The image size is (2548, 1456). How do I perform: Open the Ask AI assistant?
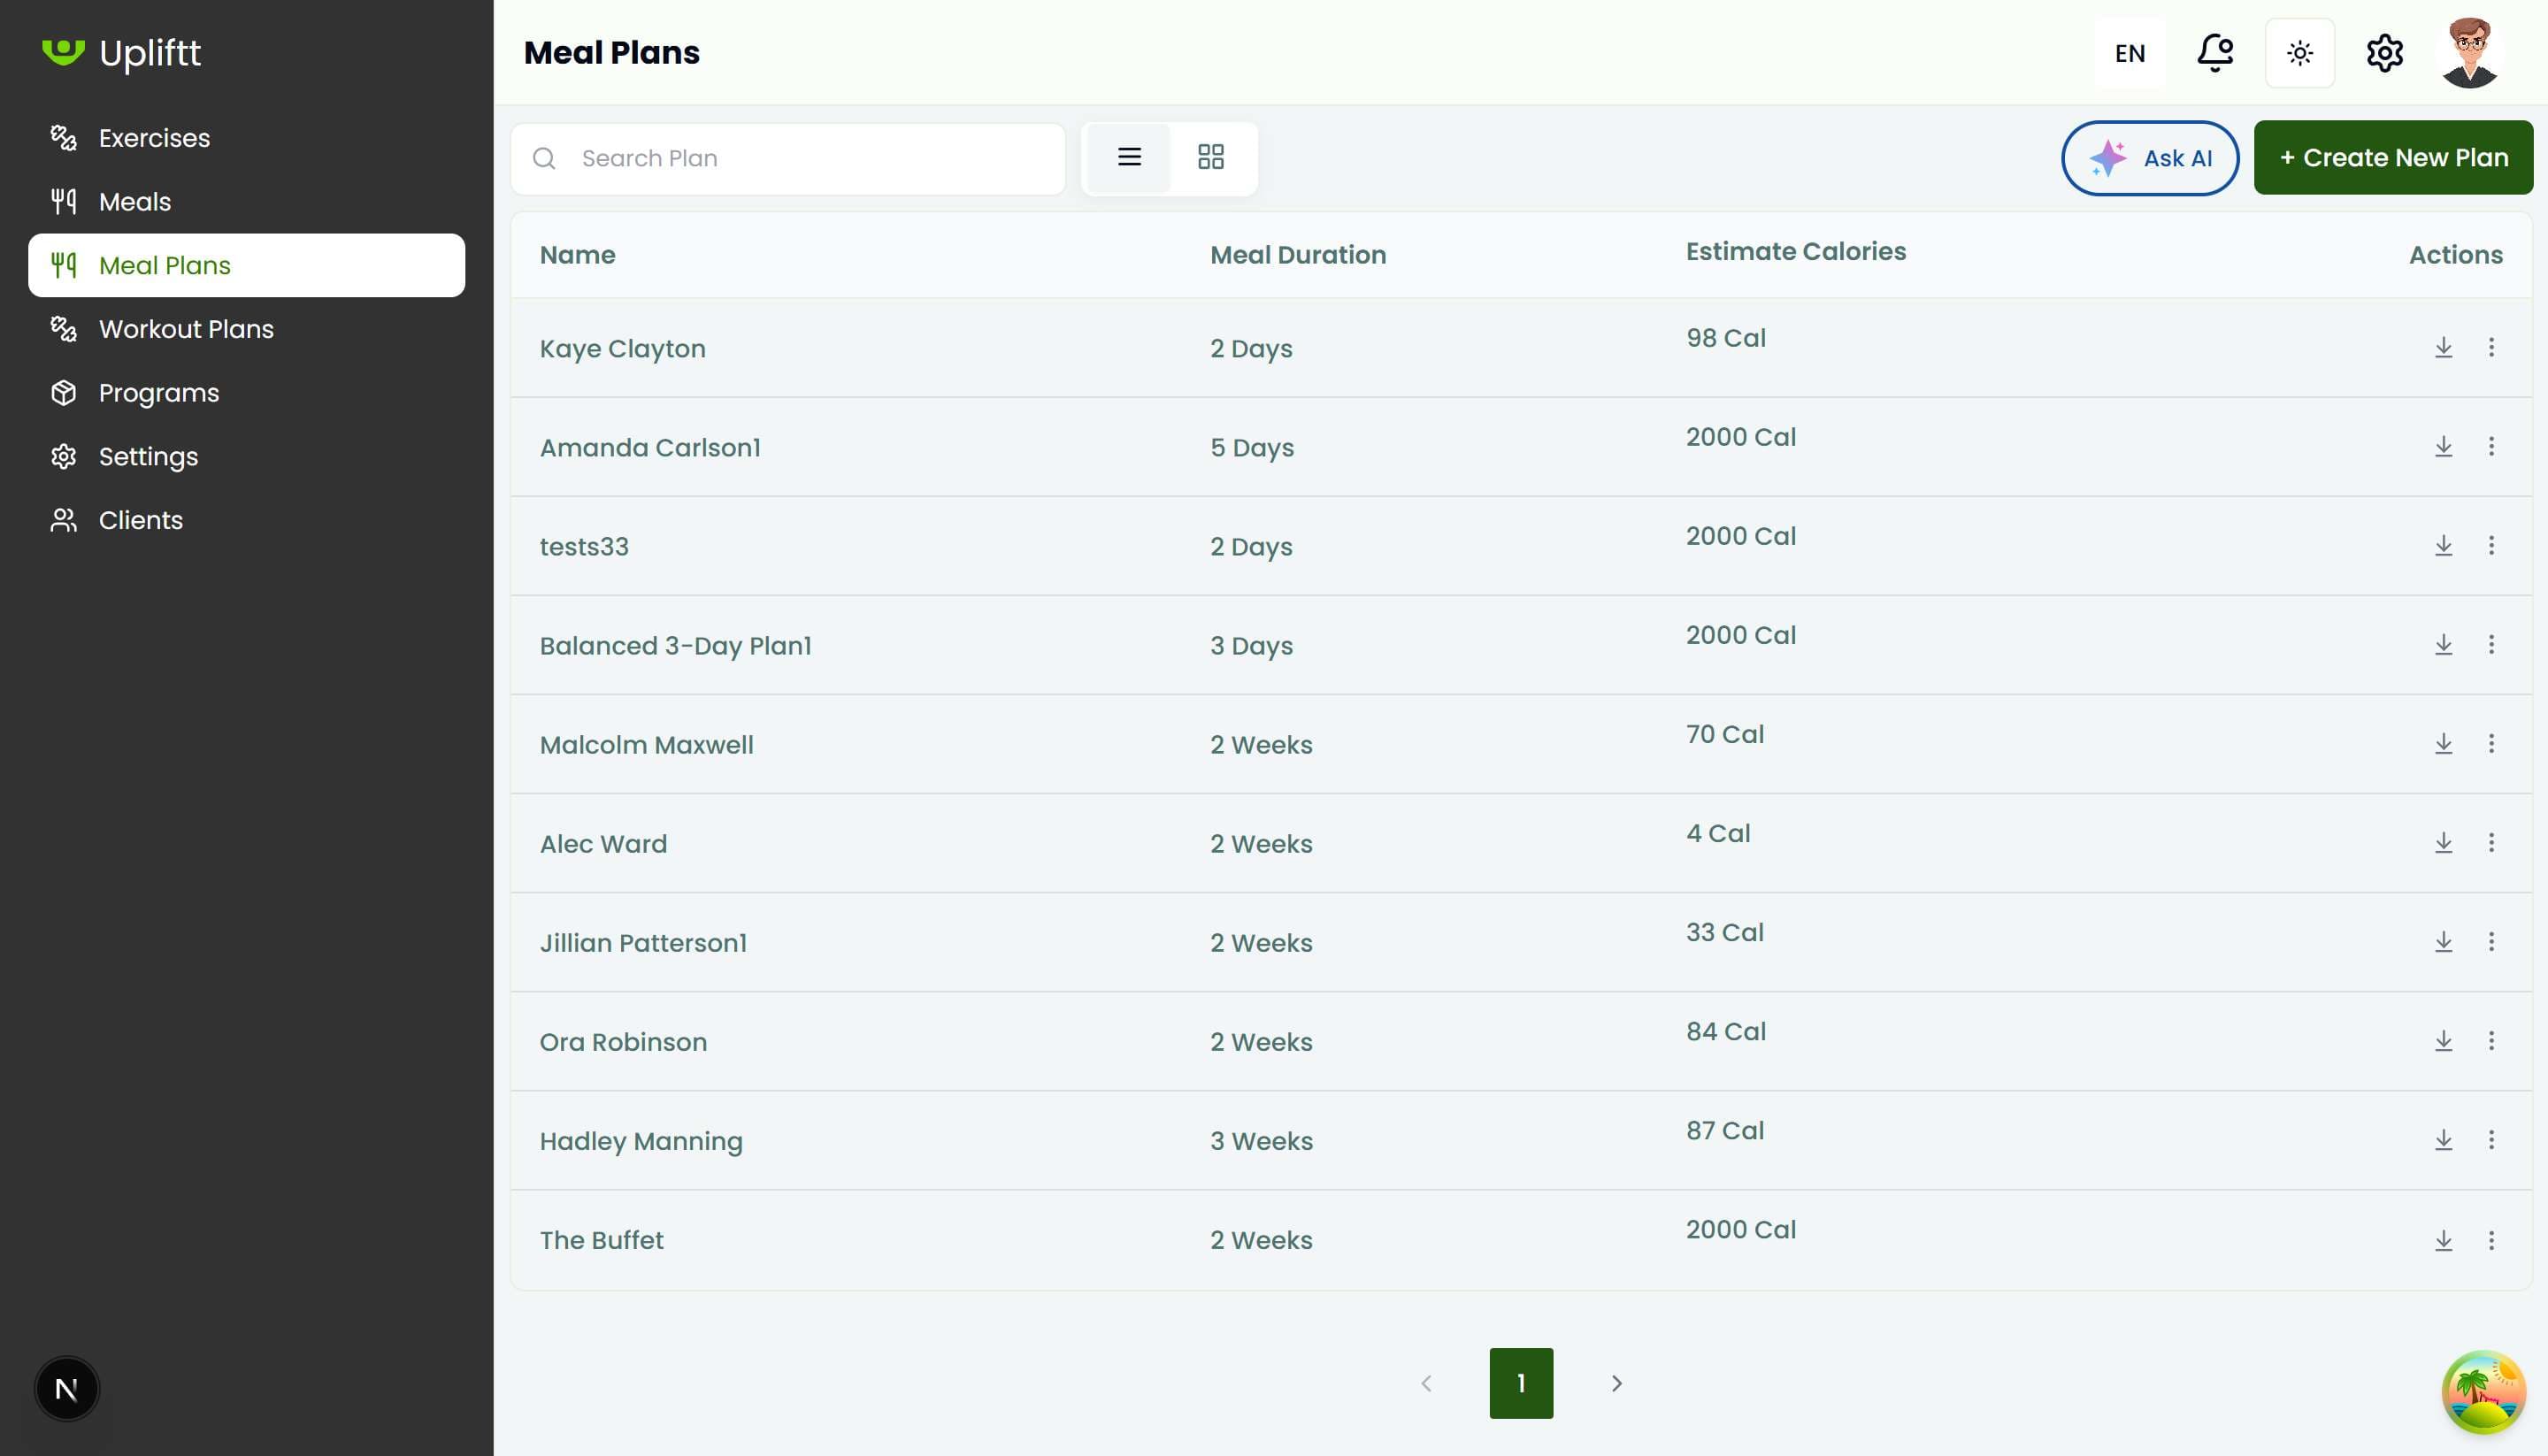[2150, 157]
